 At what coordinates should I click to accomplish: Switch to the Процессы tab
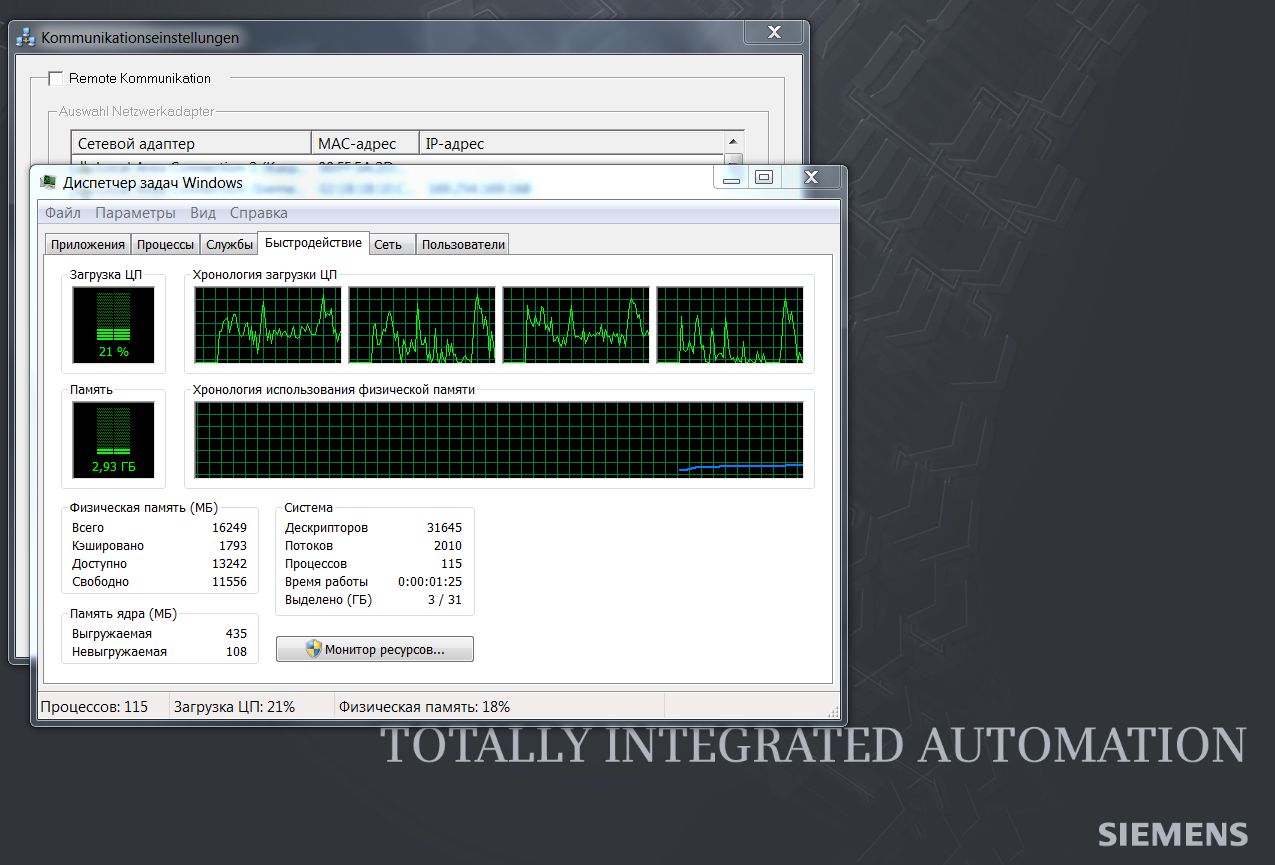[166, 245]
